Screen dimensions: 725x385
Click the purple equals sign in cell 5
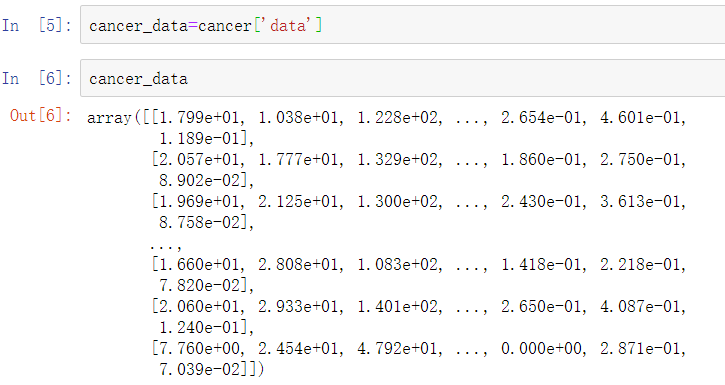pyautogui.click(x=193, y=26)
